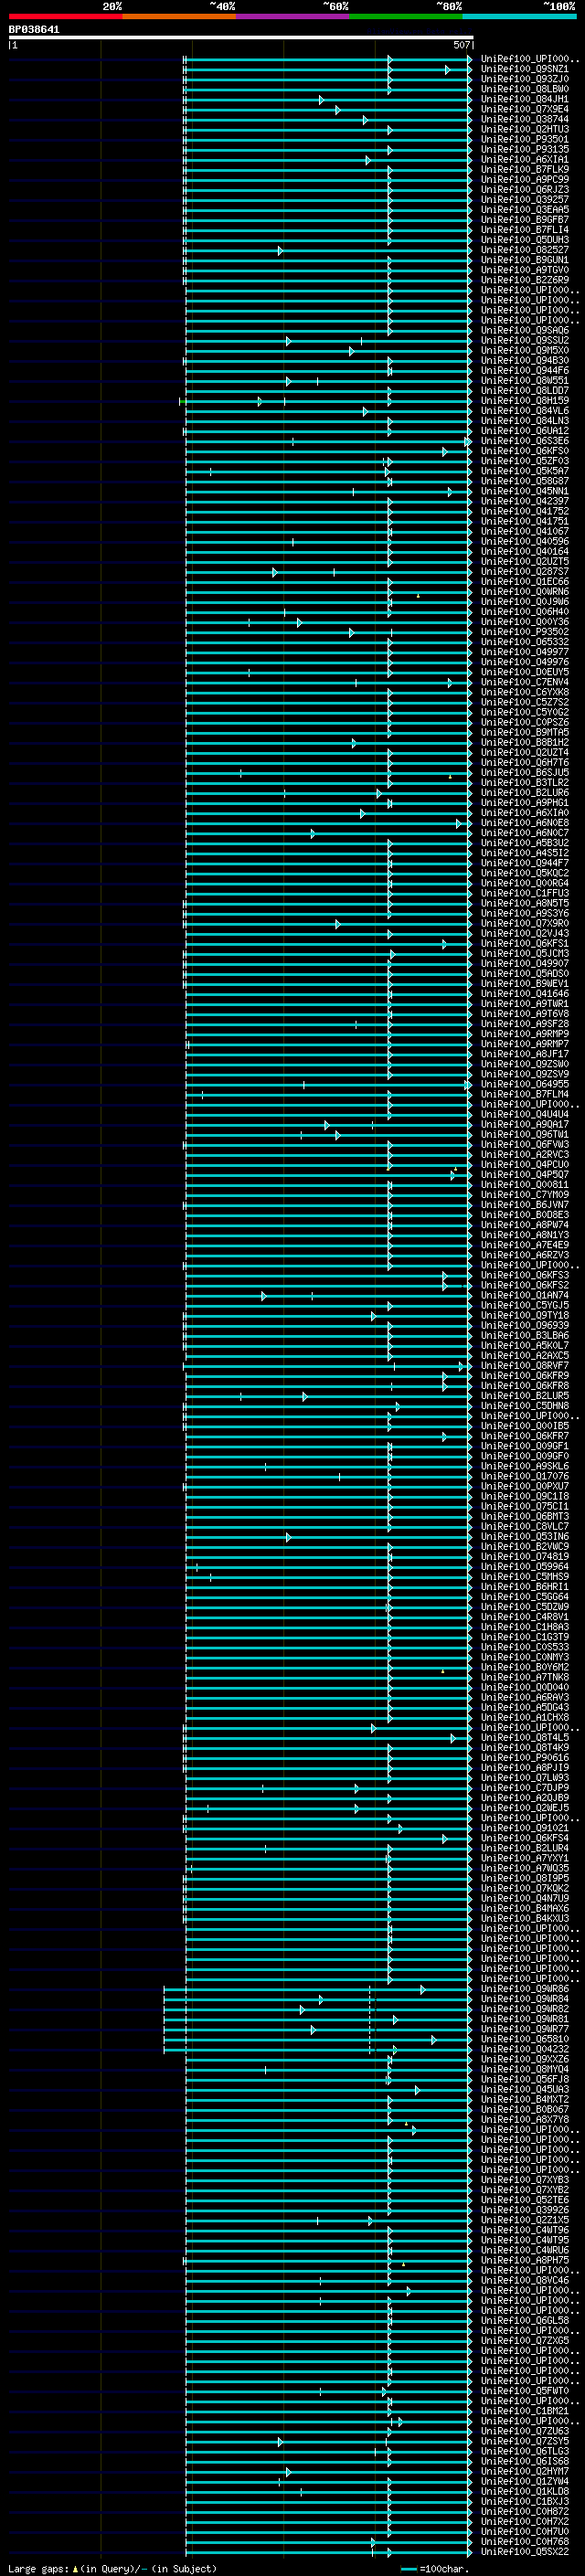Click the cyan ~100% identity legend segment
Image resolution: width=585 pixels, height=2576 pixels.
(519, 16)
